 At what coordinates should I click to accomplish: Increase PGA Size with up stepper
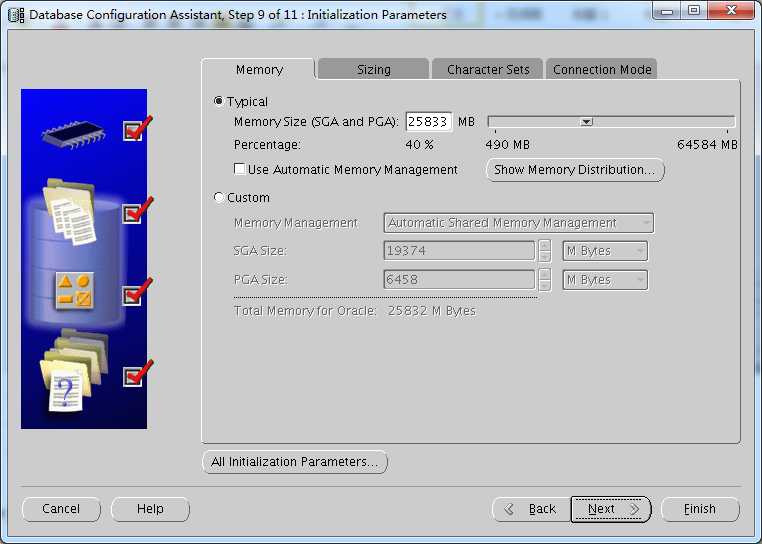(x=545, y=274)
